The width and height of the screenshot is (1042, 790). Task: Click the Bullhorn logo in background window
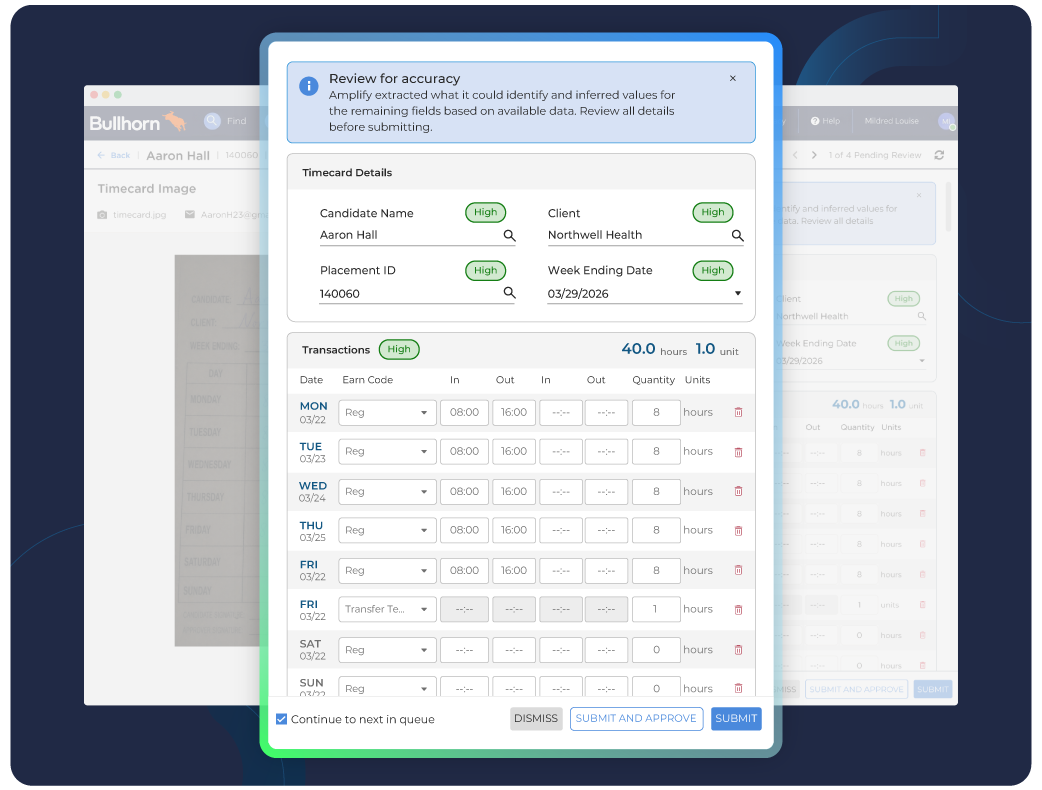click(x=138, y=122)
